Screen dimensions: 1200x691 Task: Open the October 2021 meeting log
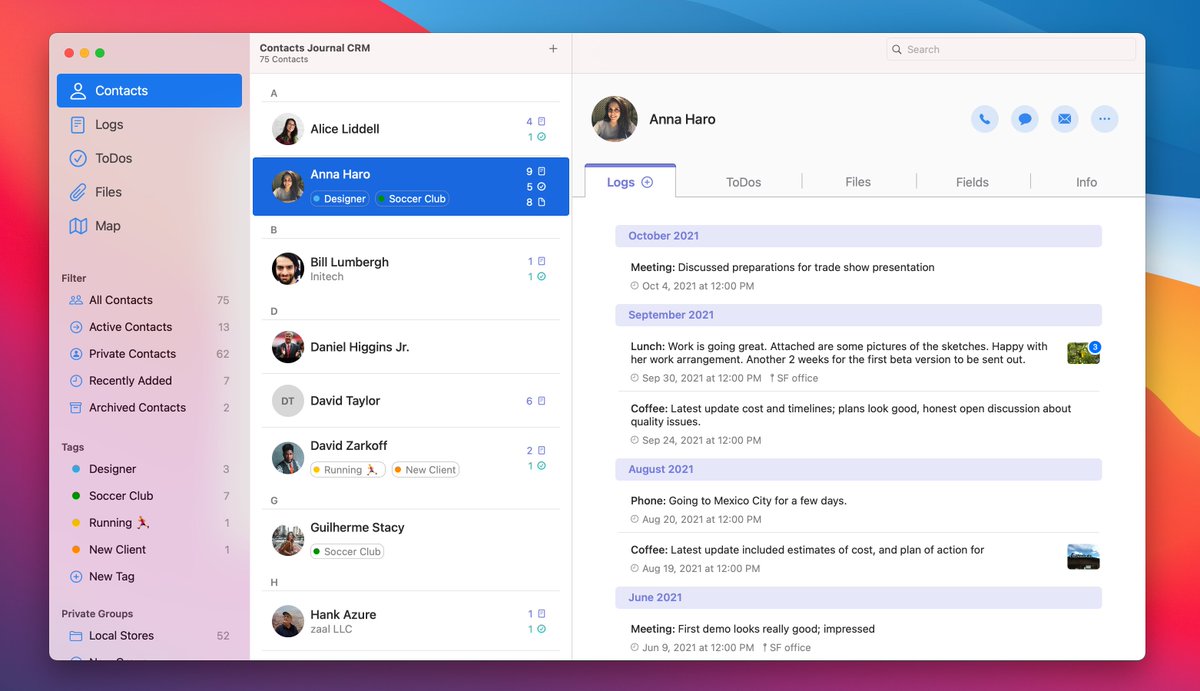click(x=858, y=276)
